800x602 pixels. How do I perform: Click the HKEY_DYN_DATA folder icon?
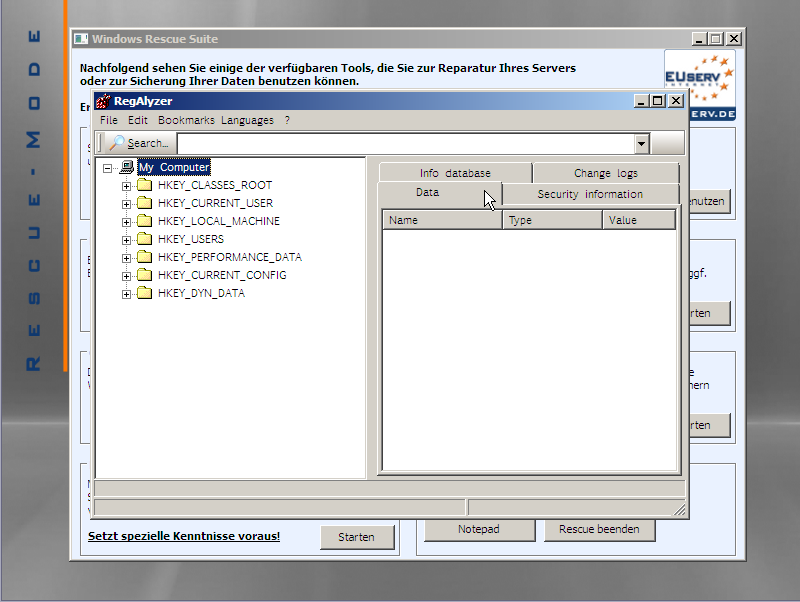point(145,293)
